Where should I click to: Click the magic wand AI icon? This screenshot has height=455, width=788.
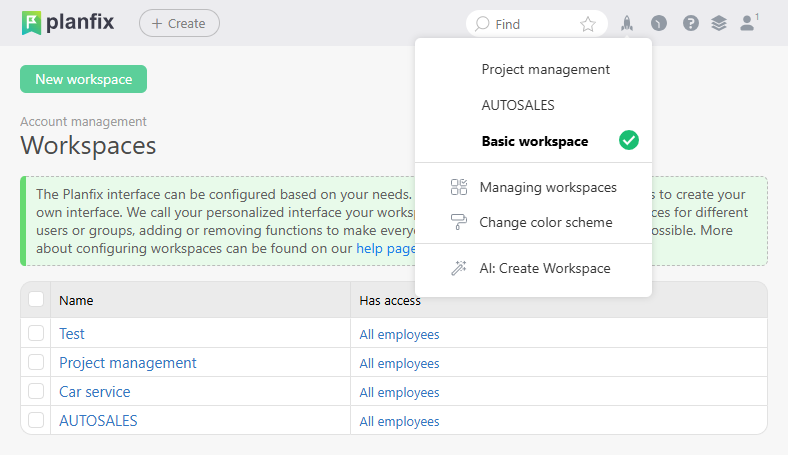coord(459,268)
